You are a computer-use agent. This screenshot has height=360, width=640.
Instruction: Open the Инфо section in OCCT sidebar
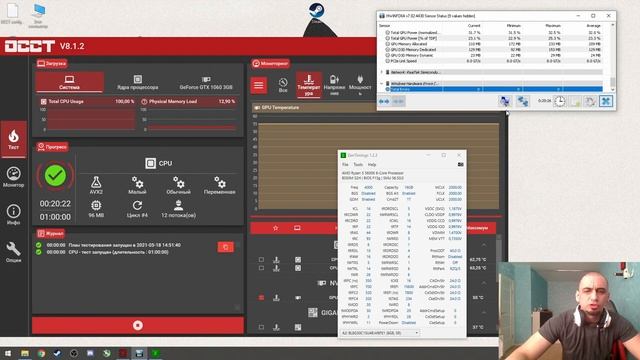pos(13,215)
